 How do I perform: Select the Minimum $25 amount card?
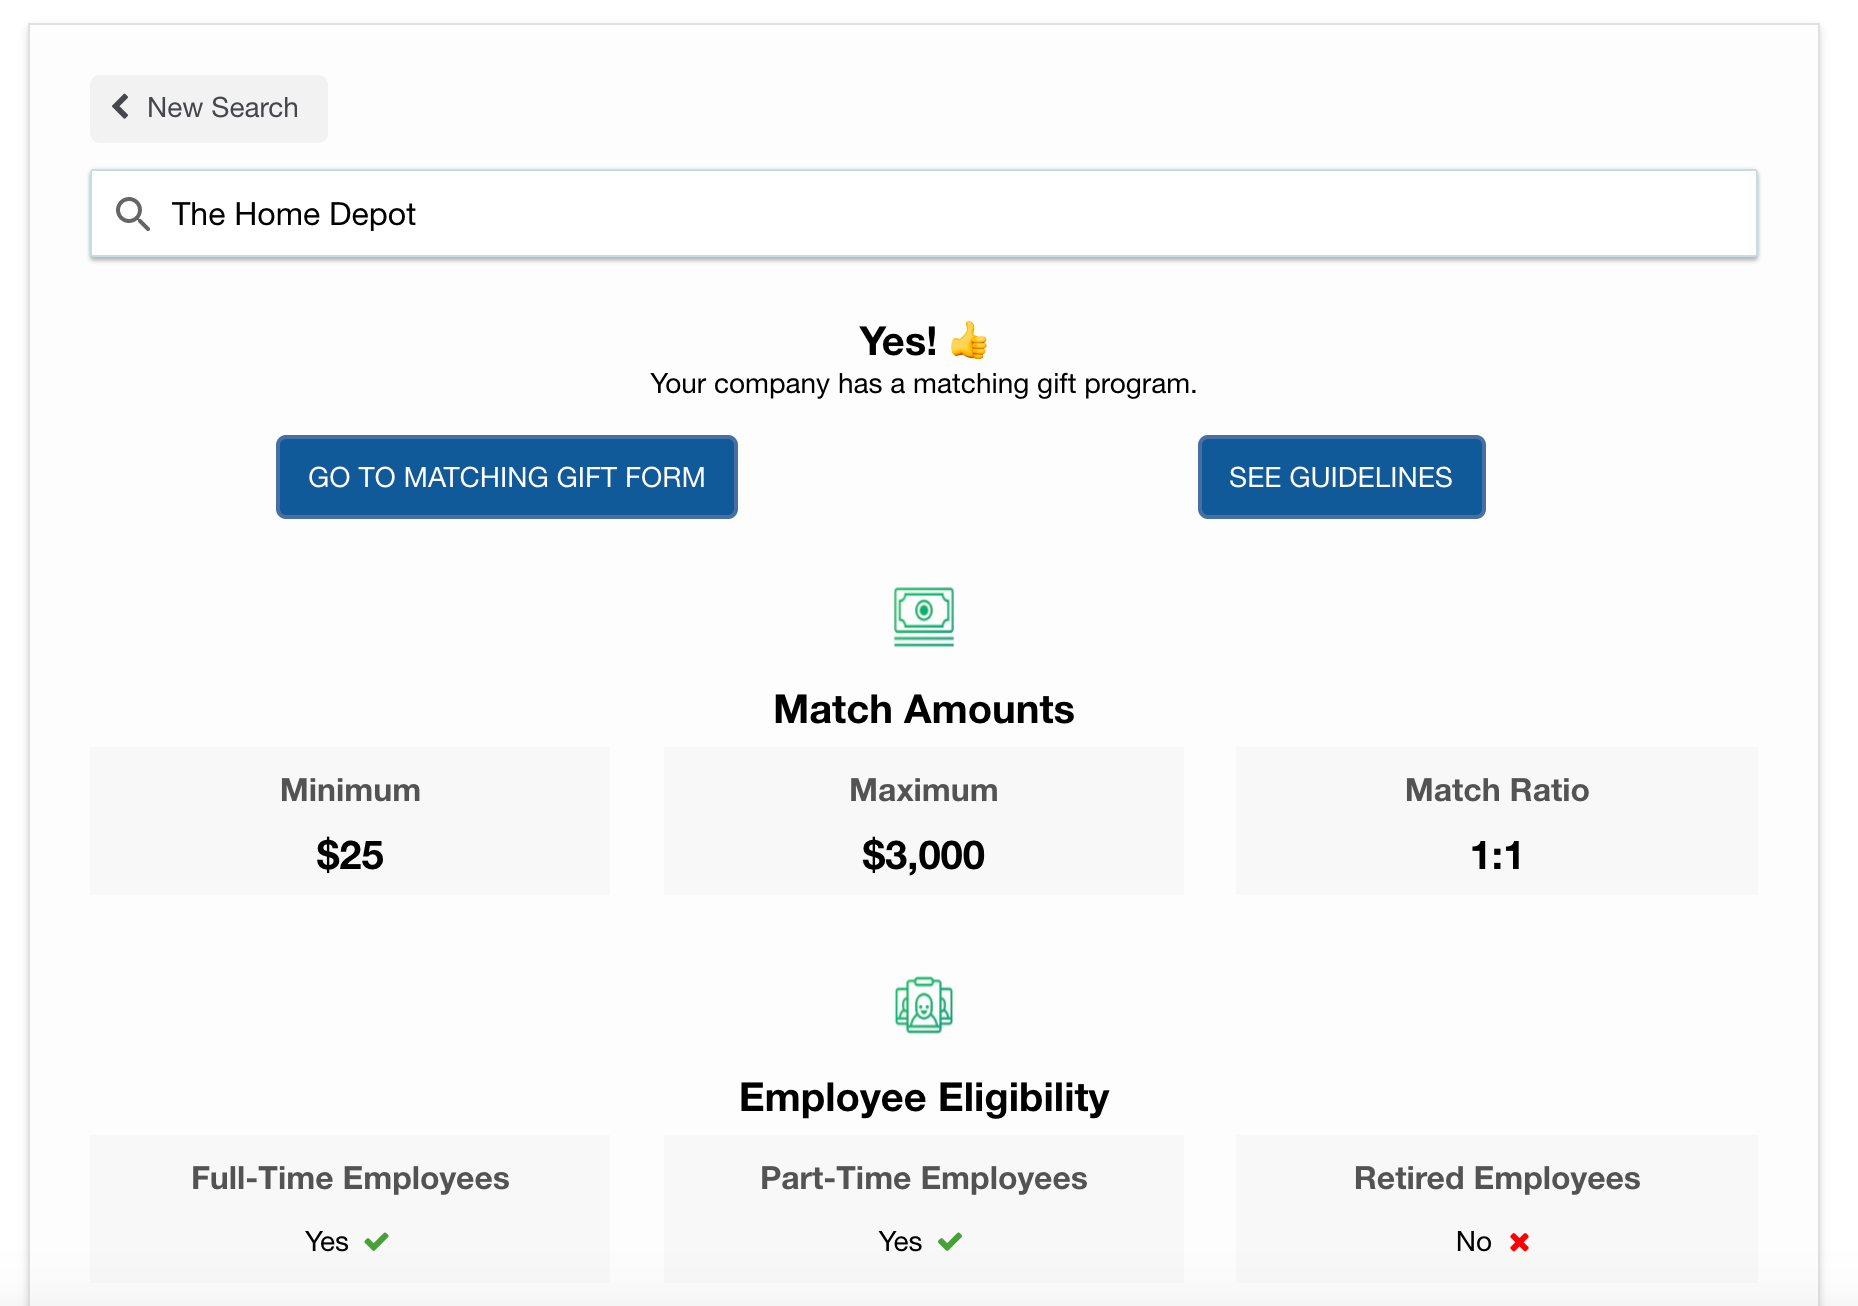tap(349, 821)
